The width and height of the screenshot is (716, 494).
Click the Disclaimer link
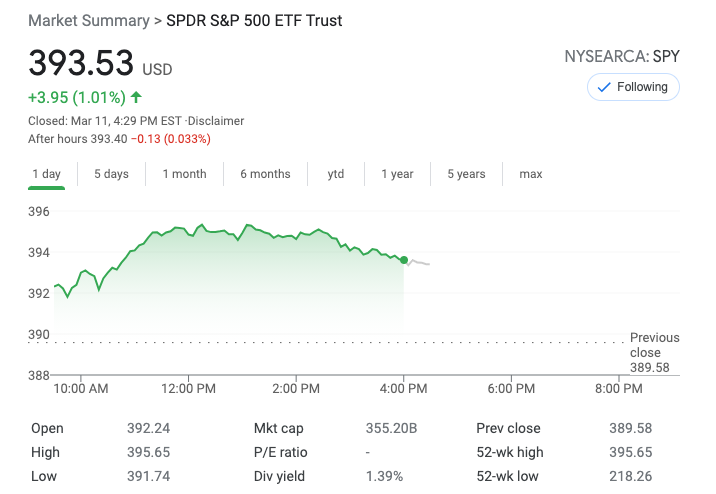[217, 121]
